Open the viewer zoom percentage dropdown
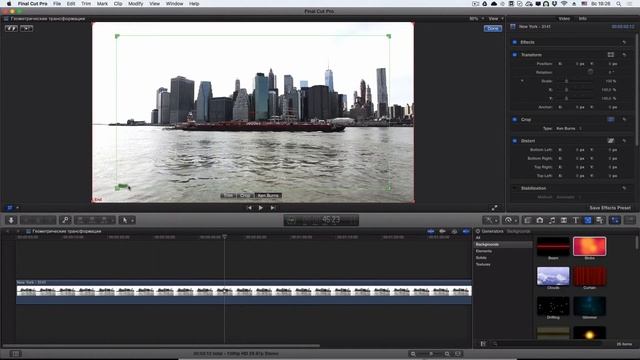The width and height of the screenshot is (640, 360). (476, 18)
